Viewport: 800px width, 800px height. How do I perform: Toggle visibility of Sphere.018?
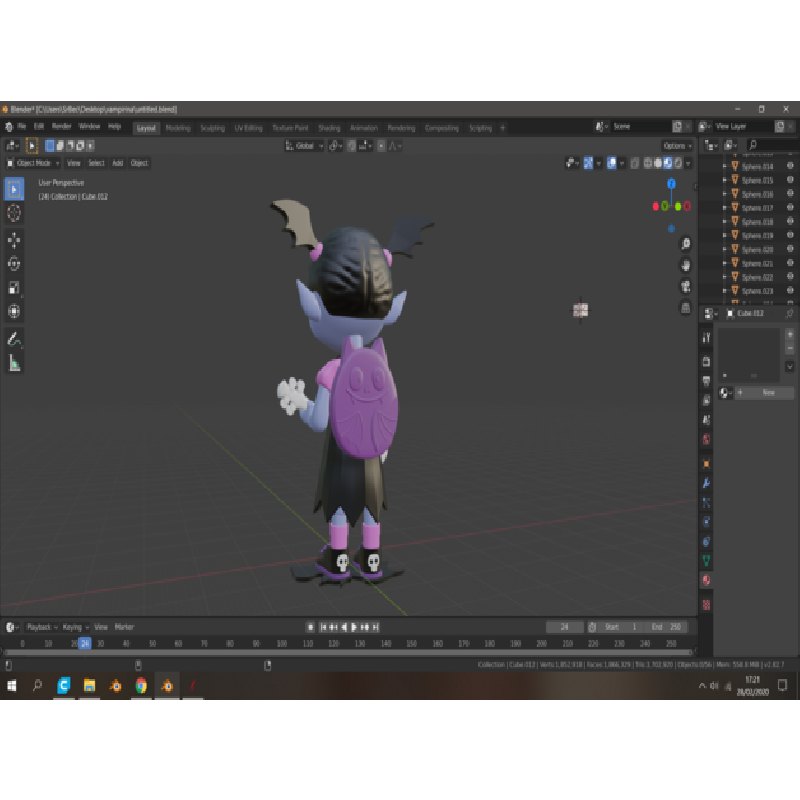(790, 221)
